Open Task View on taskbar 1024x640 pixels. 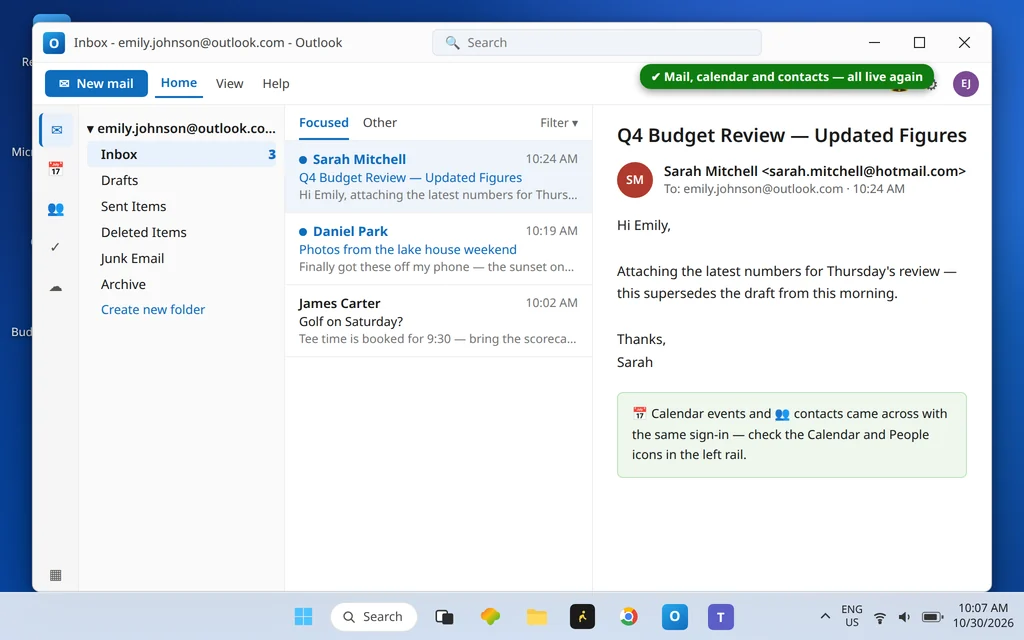point(444,616)
